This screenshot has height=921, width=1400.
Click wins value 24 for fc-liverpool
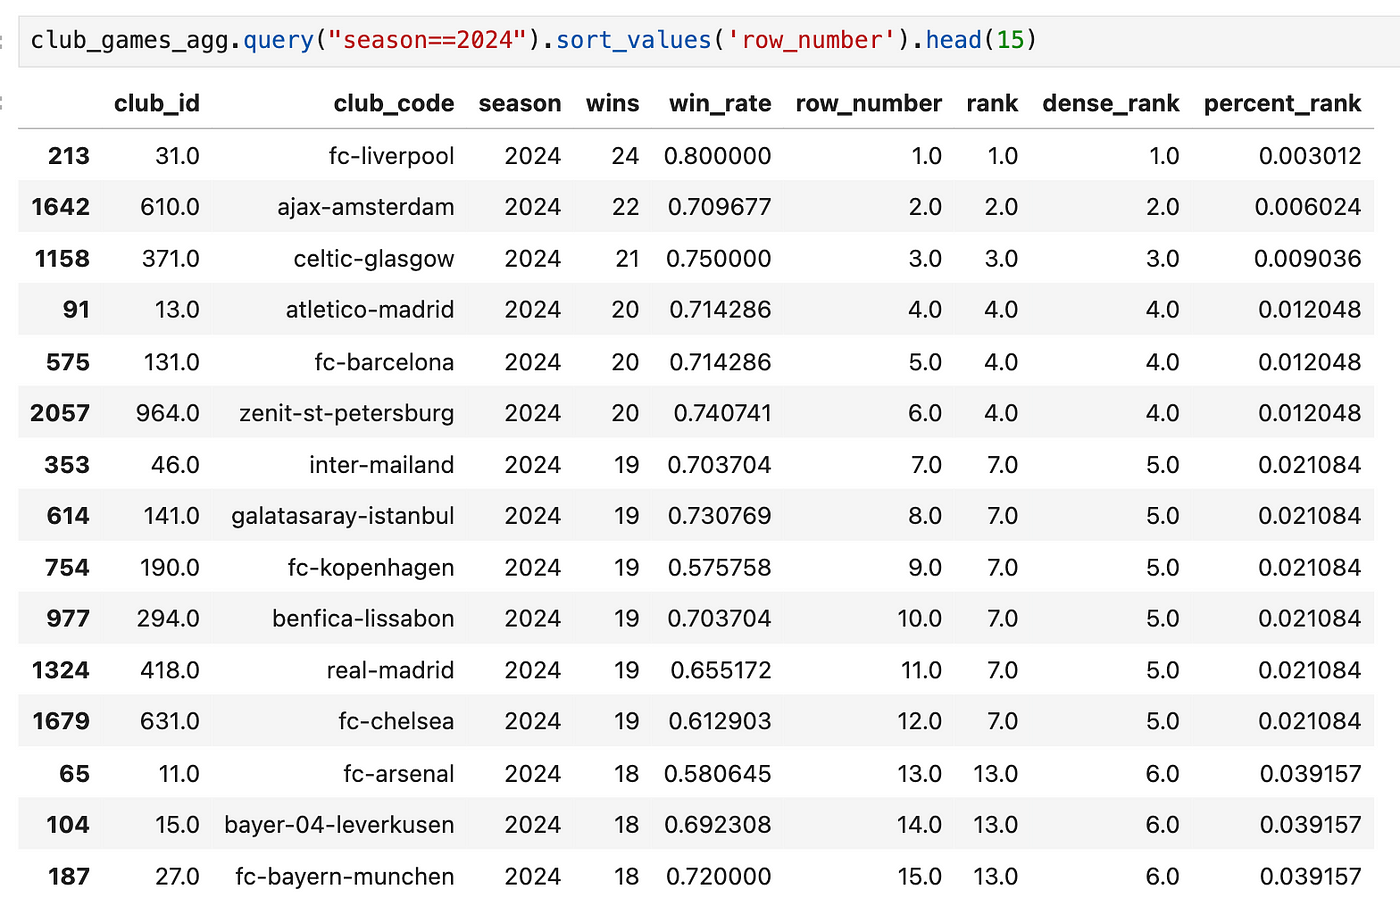click(626, 156)
